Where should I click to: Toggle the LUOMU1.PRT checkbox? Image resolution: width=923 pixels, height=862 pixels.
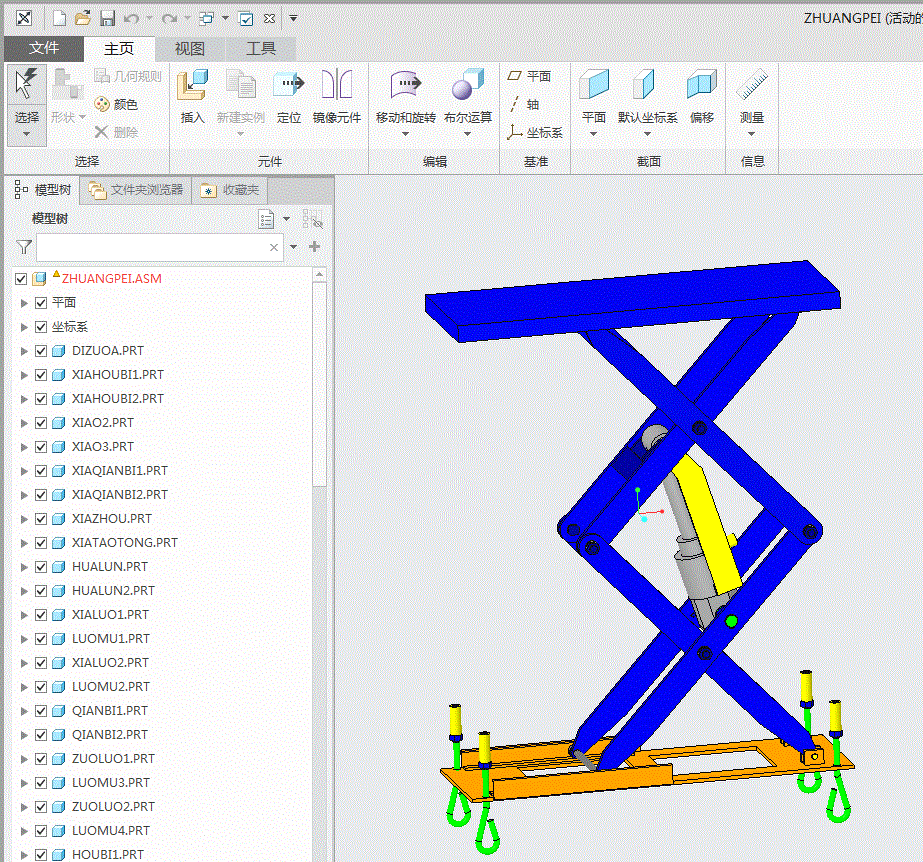click(x=41, y=639)
